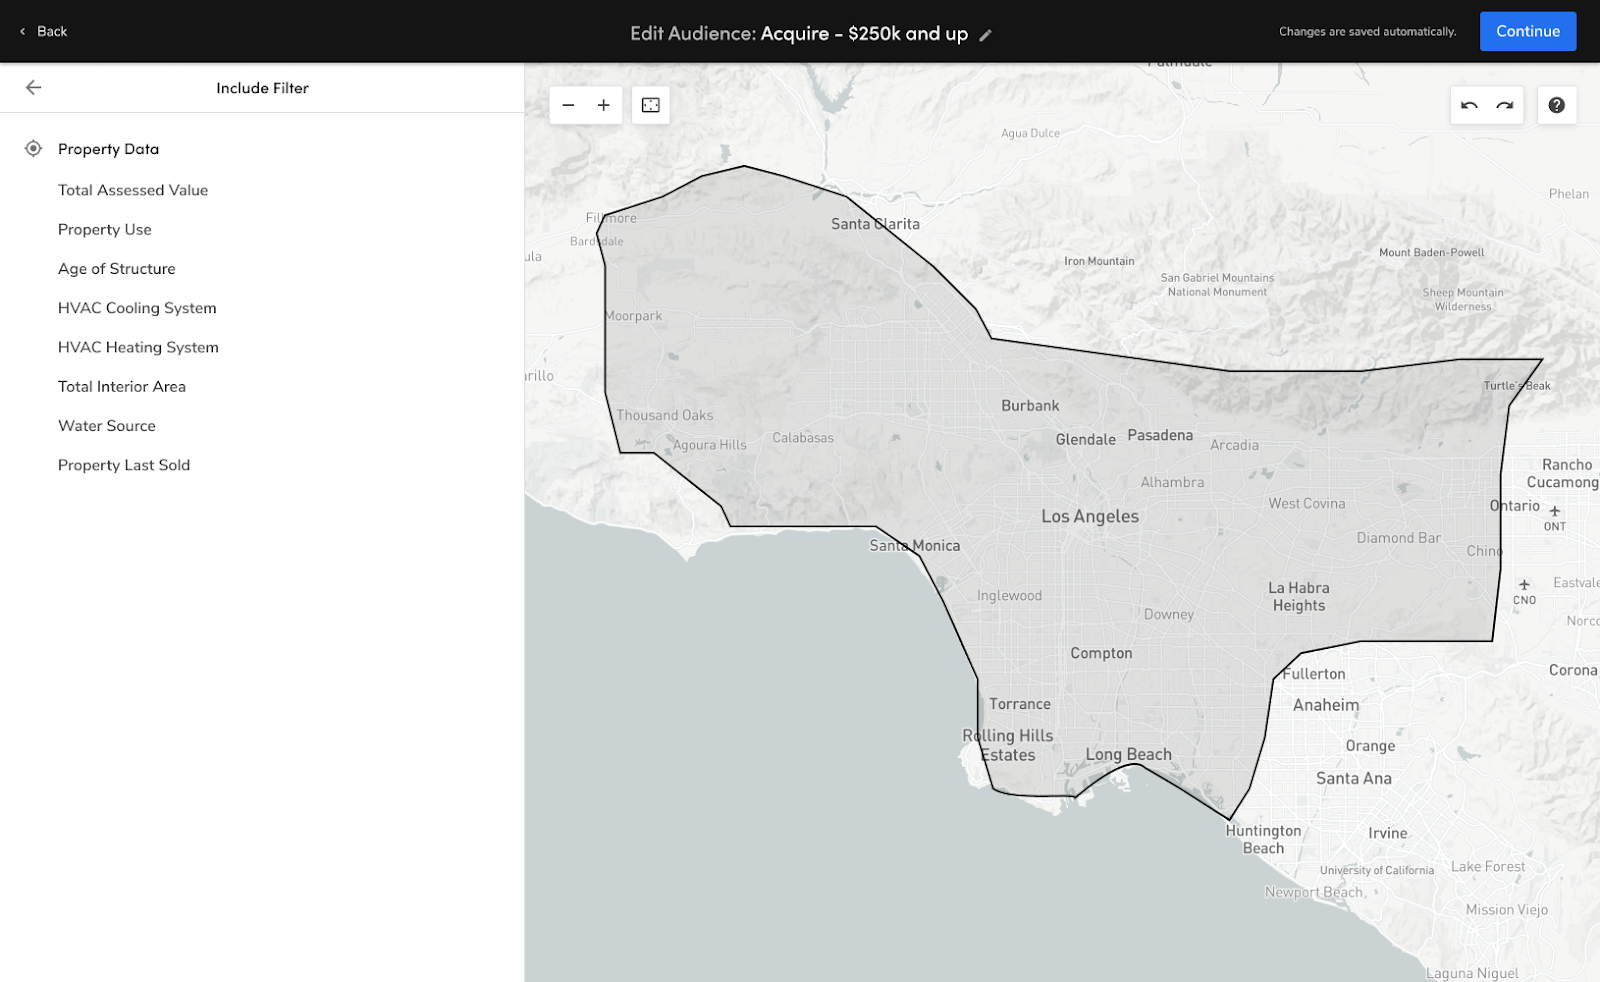The image size is (1600, 982).
Task: Click Moorpark label on map
Action: [634, 316]
